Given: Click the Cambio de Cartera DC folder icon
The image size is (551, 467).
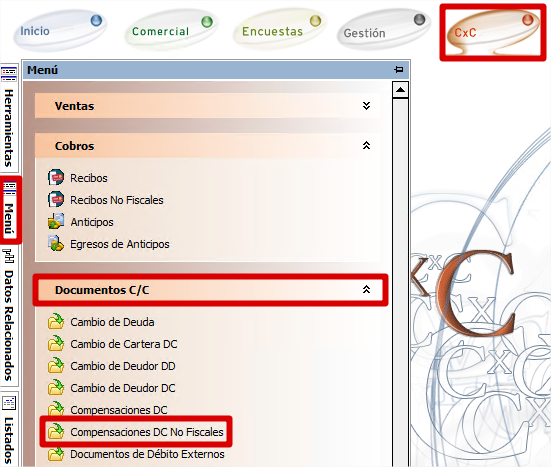Looking at the screenshot, I should click(x=56, y=343).
